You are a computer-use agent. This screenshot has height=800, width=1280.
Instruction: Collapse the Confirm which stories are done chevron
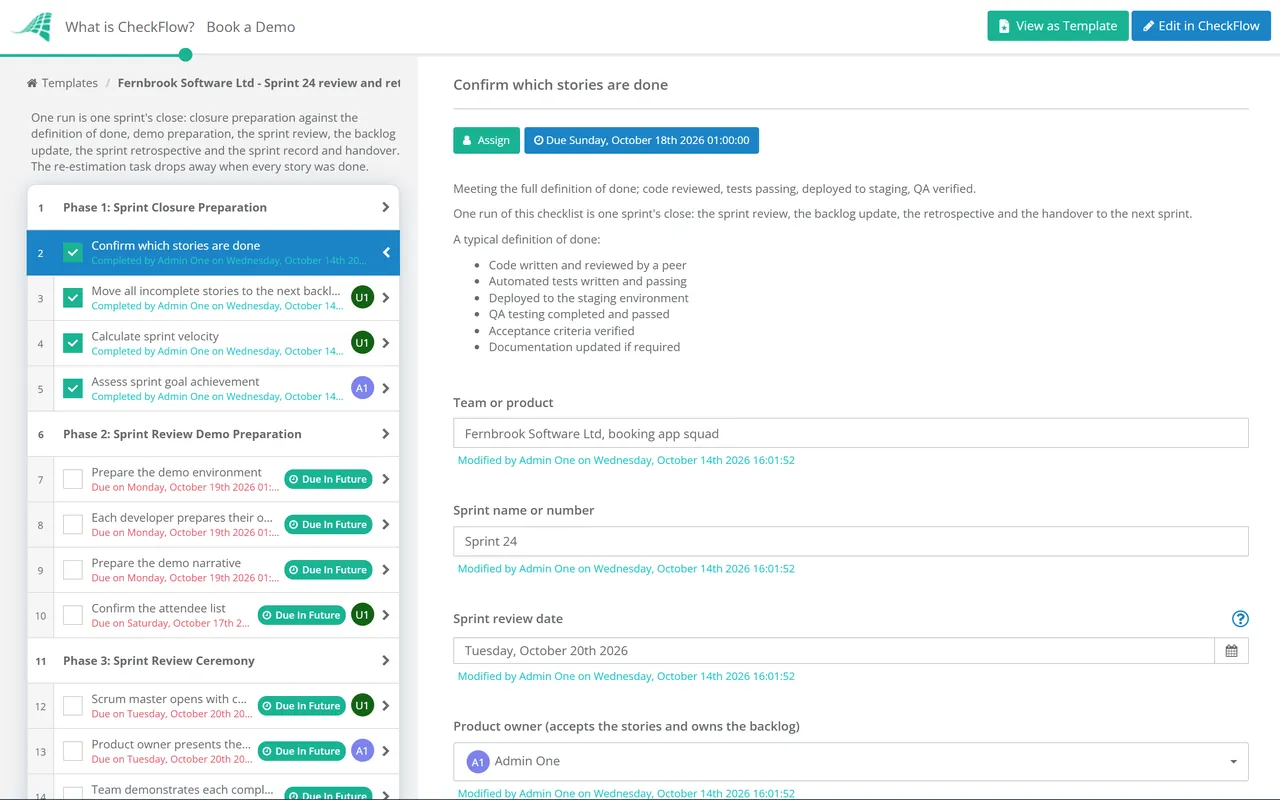click(386, 253)
